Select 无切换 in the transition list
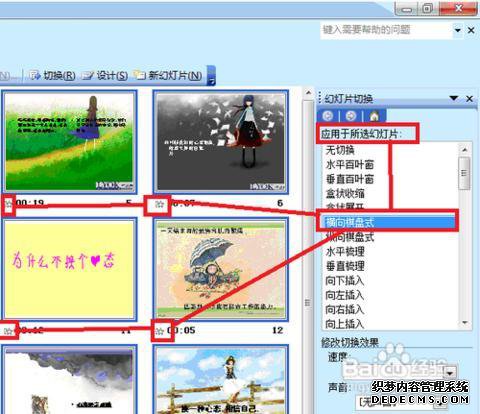Viewport: 480px width, 414px height. pos(340,150)
